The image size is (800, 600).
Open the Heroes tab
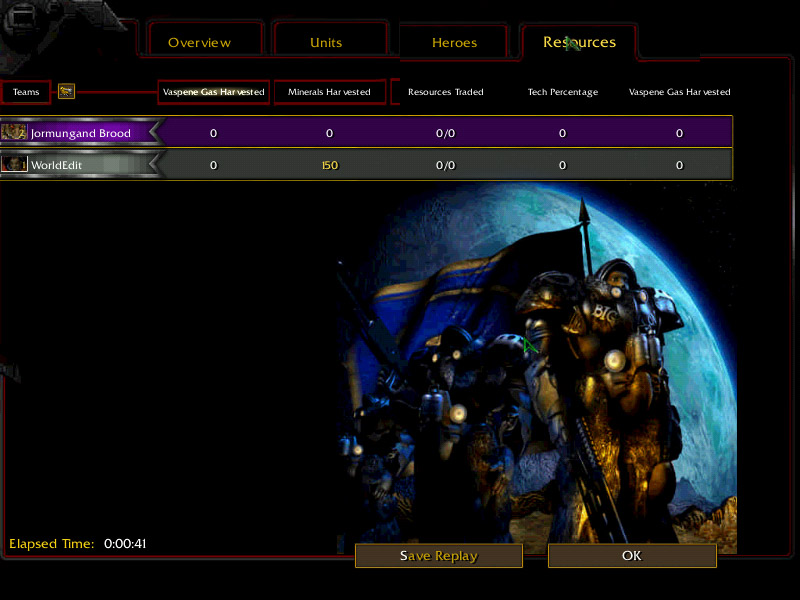(x=454, y=42)
